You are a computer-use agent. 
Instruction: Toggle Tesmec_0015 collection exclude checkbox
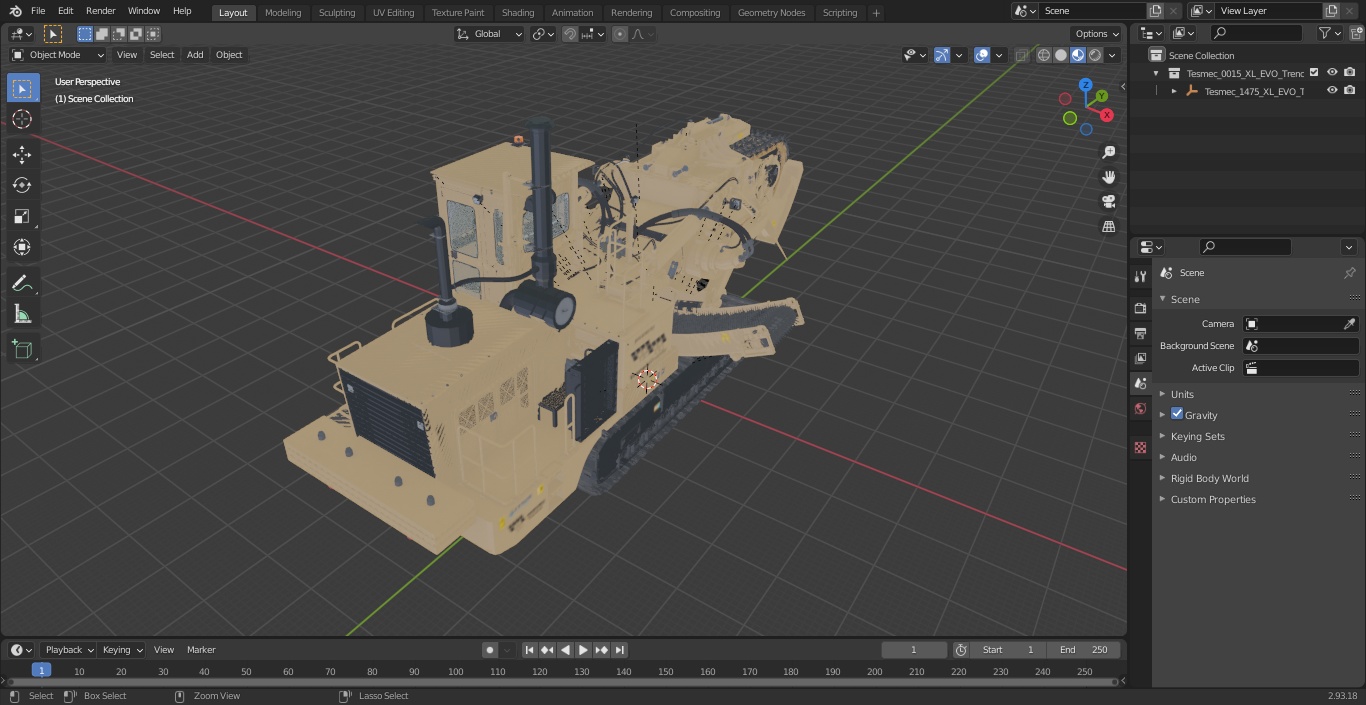pyautogui.click(x=1314, y=73)
